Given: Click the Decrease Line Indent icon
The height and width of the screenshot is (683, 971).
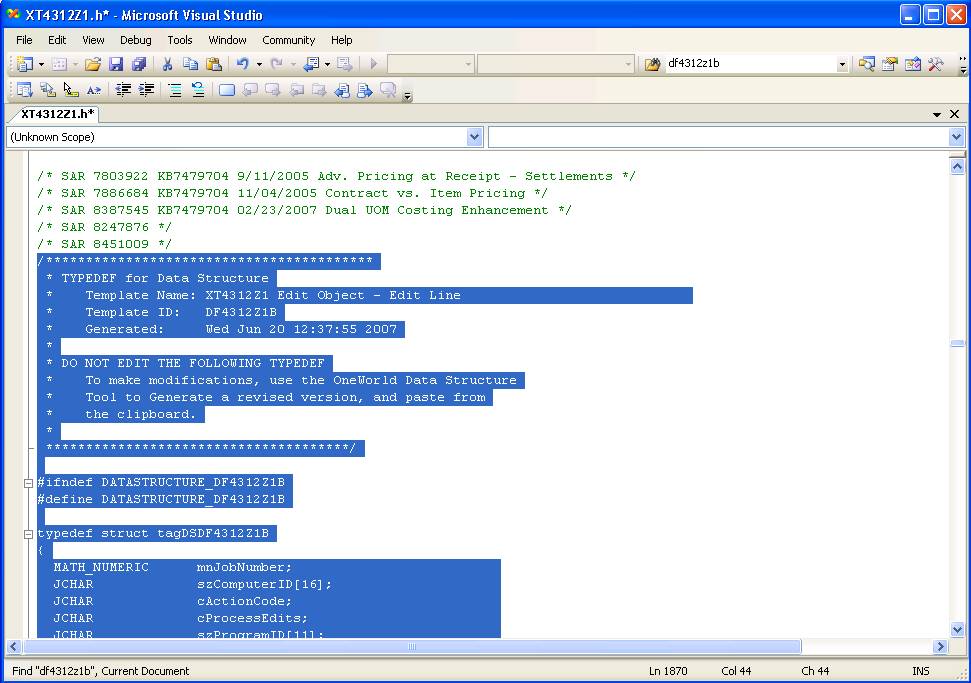Looking at the screenshot, I should click(123, 90).
